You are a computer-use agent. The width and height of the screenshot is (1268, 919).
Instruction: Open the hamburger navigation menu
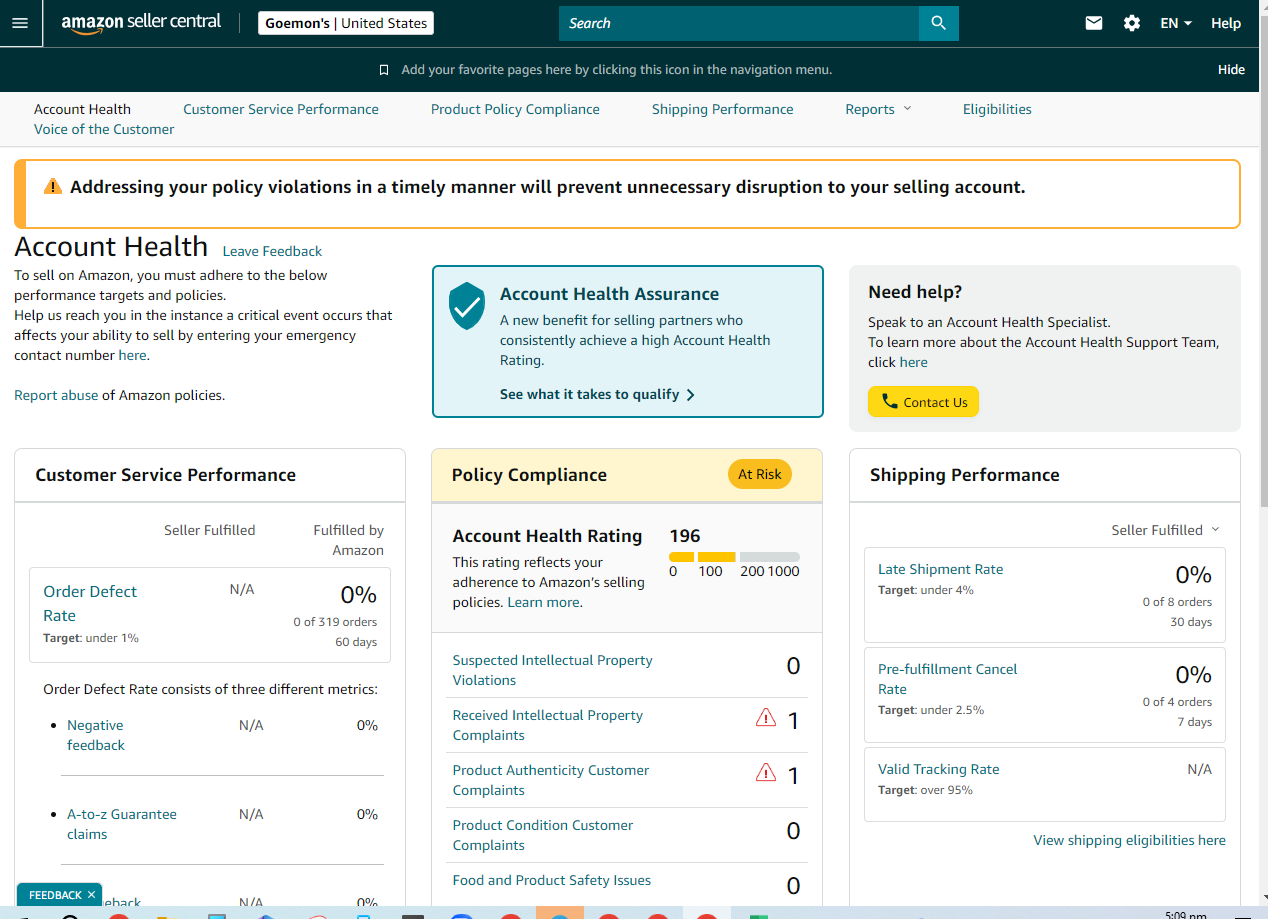[20, 23]
